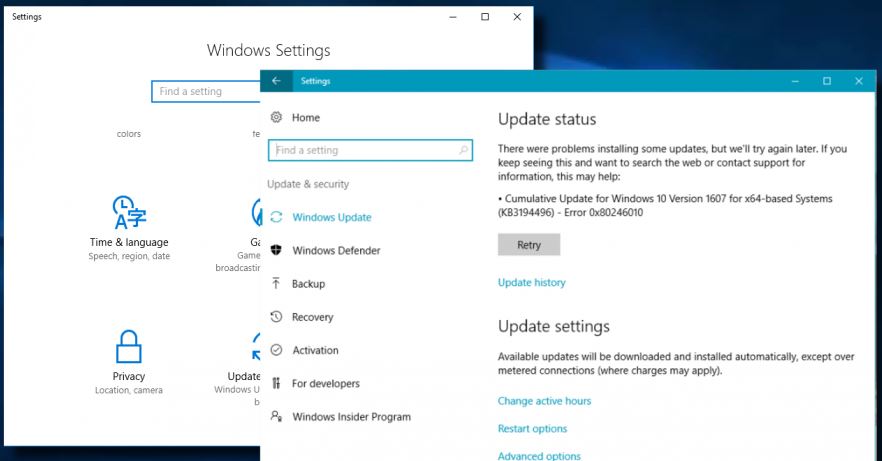882x461 pixels.
Task: Click the For developers sliders icon
Action: (x=276, y=383)
